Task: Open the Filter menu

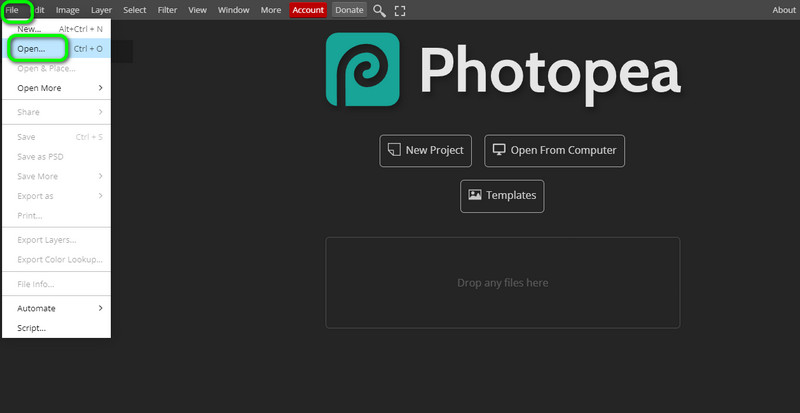Action: [x=167, y=10]
